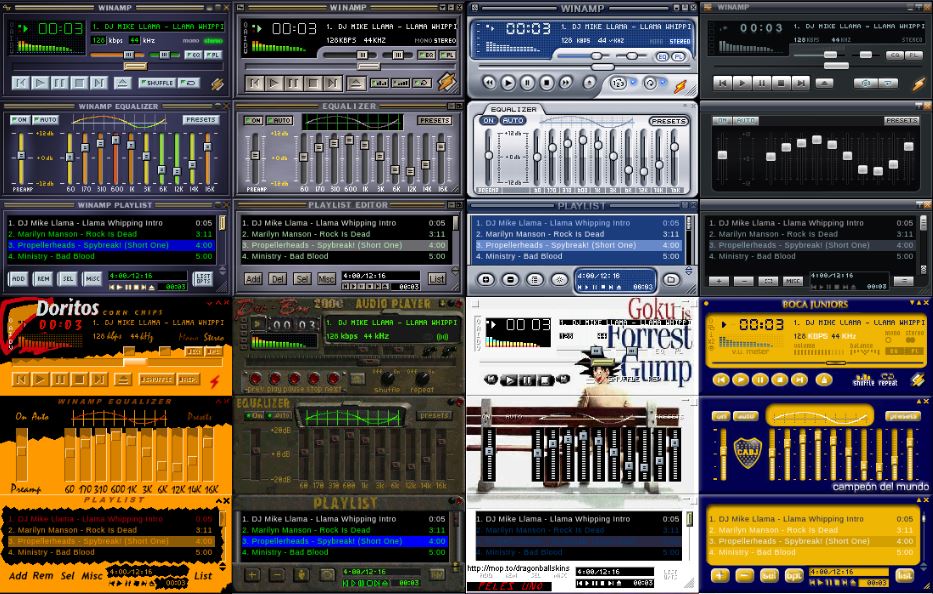This screenshot has height=594, width=933.
Task: Click the lightning bolt in the blue-silver player
Action: [681, 85]
